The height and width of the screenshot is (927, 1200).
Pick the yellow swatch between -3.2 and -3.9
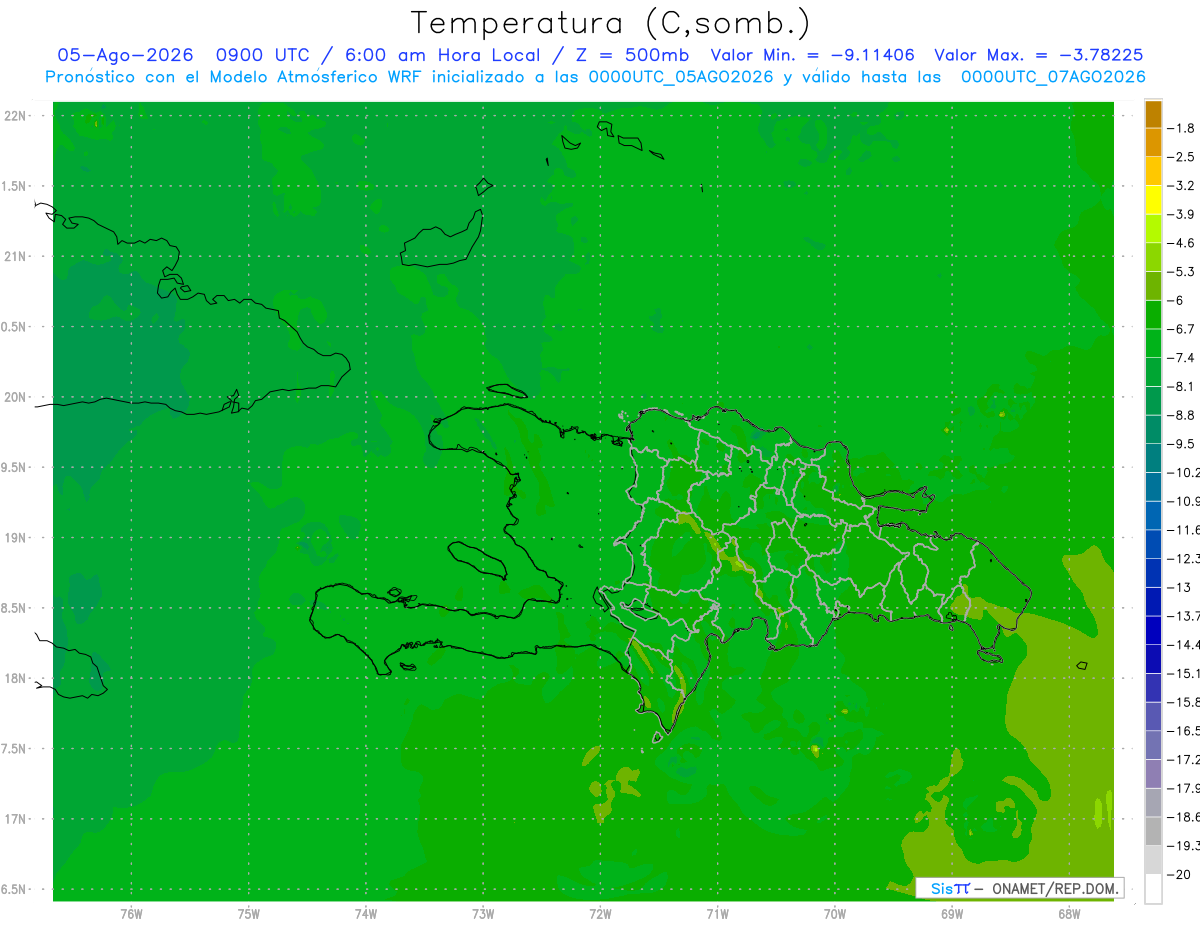(x=1153, y=200)
